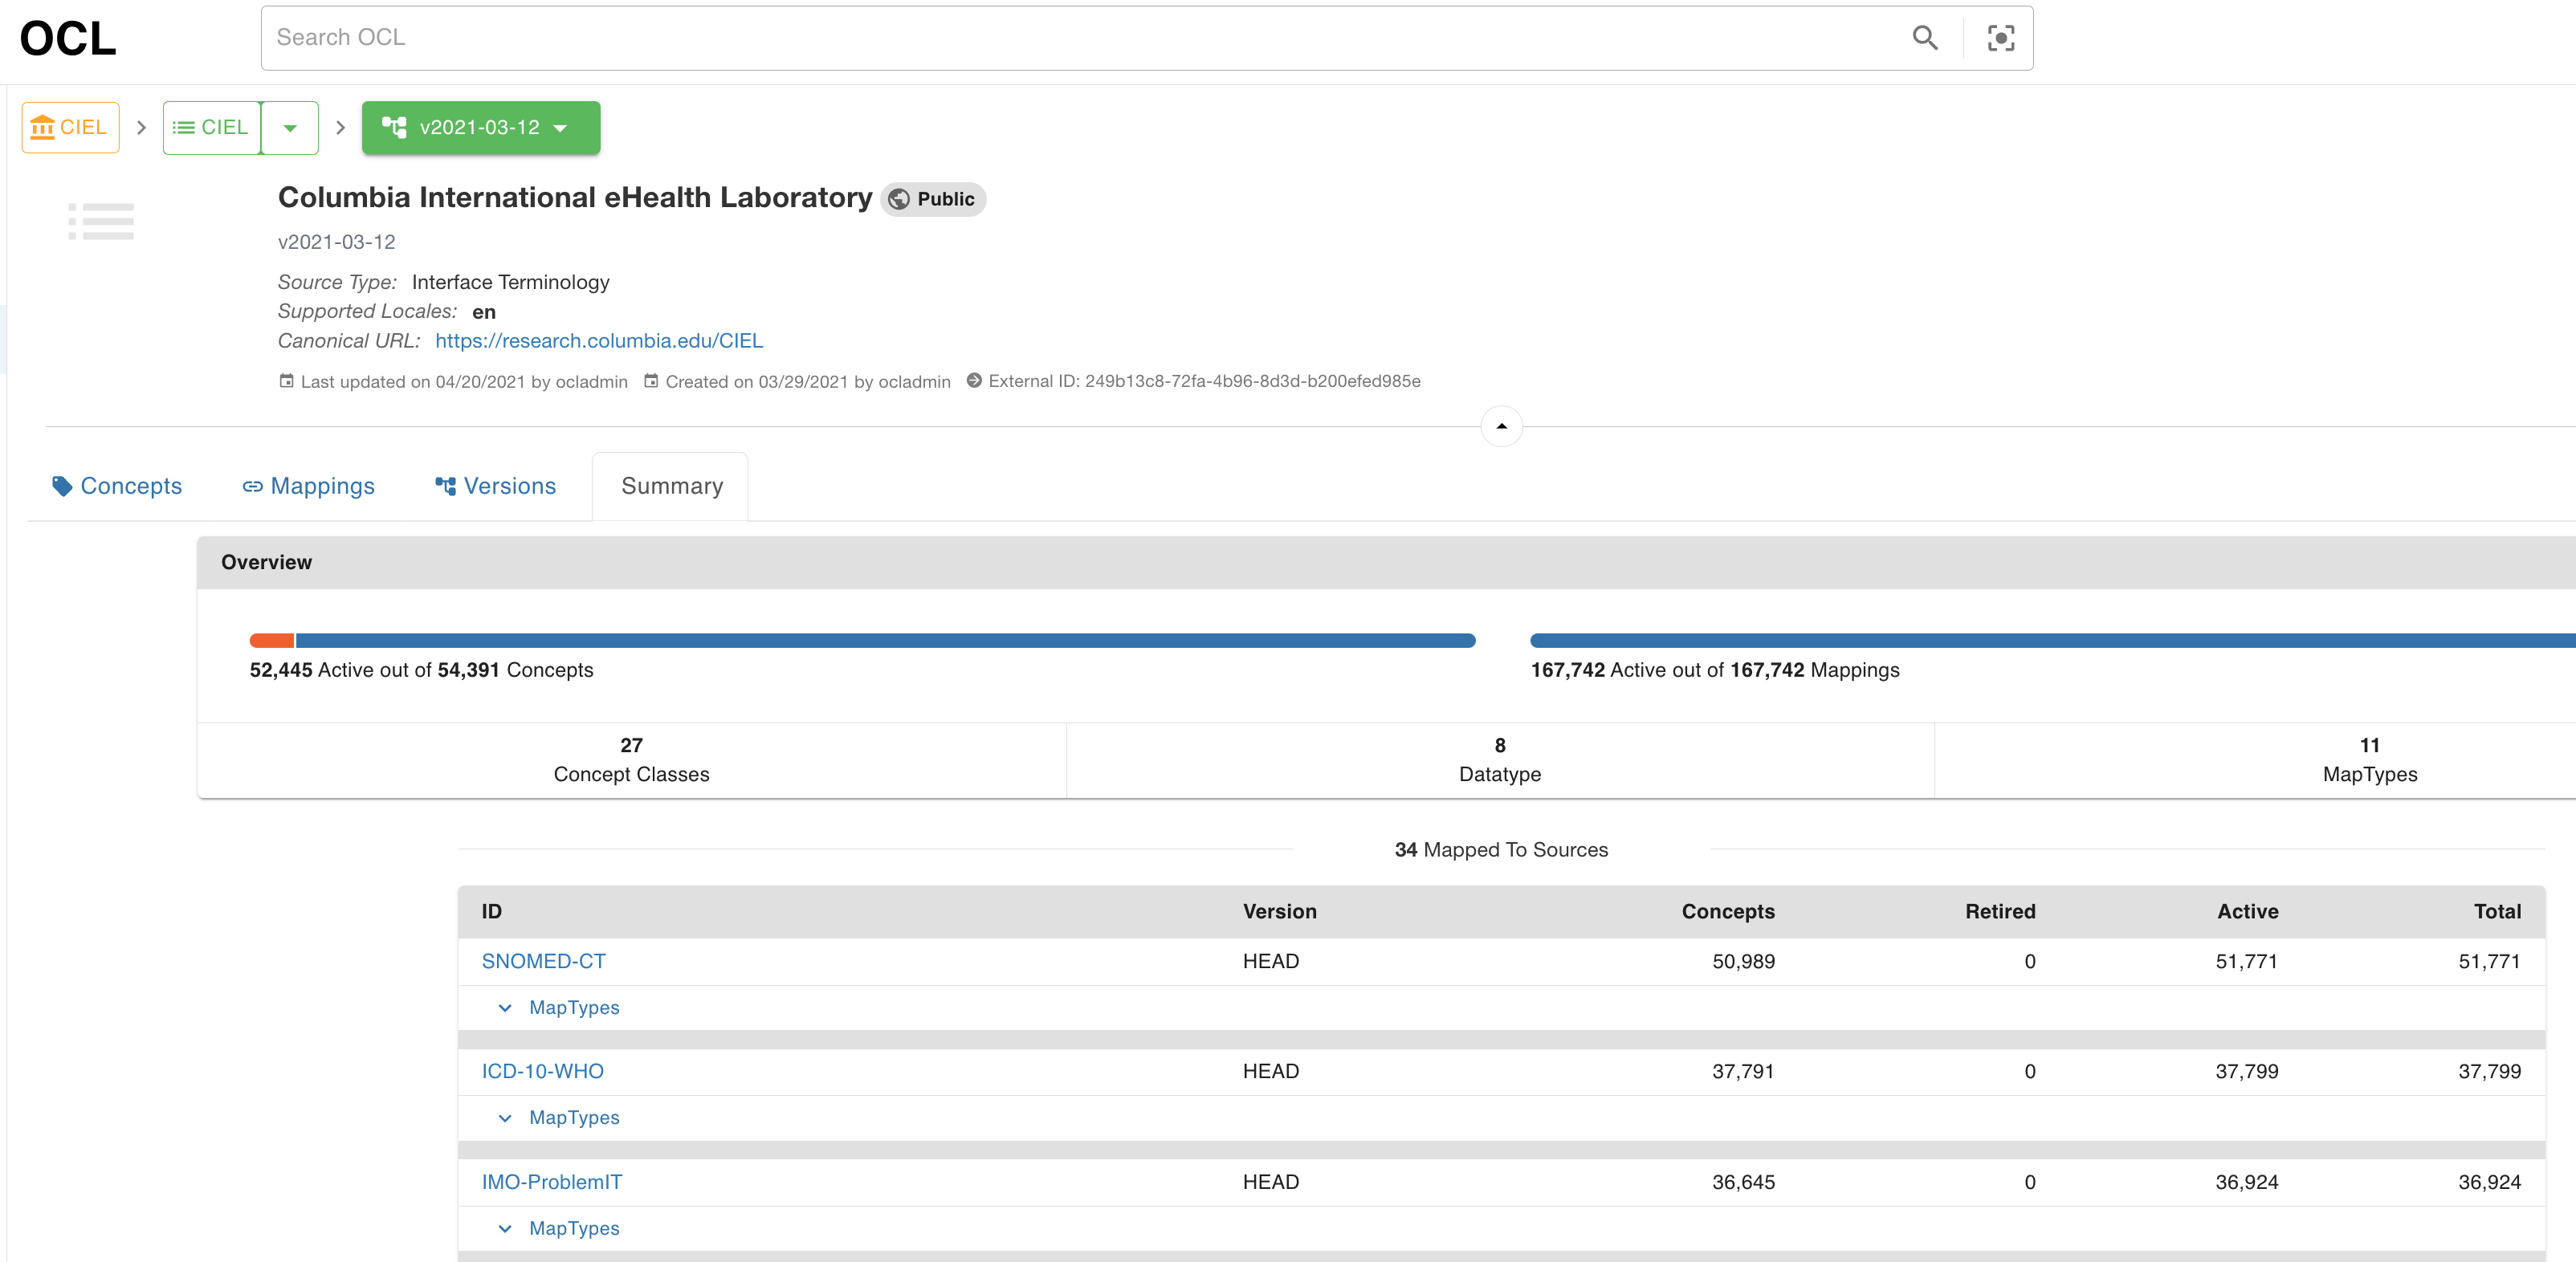Switch to the Mappings tab
2576x1262 pixels.
pos(322,486)
